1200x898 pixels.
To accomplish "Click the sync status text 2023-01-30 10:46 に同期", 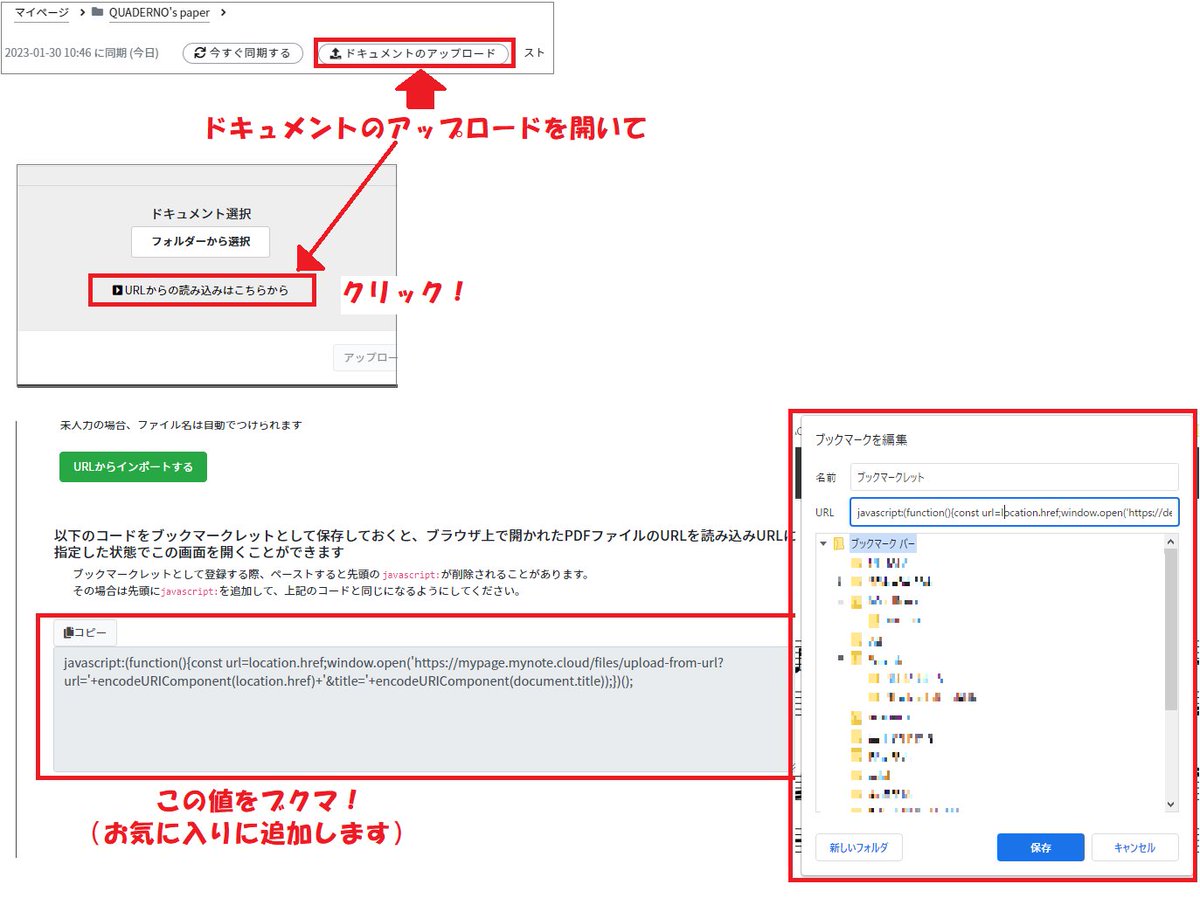I will pos(81,53).
